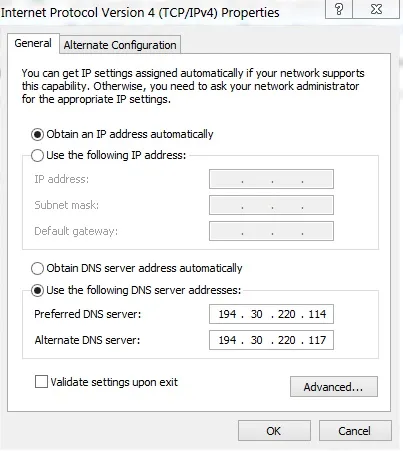
Task: Click the Preferred DNS server field
Action: [271, 314]
